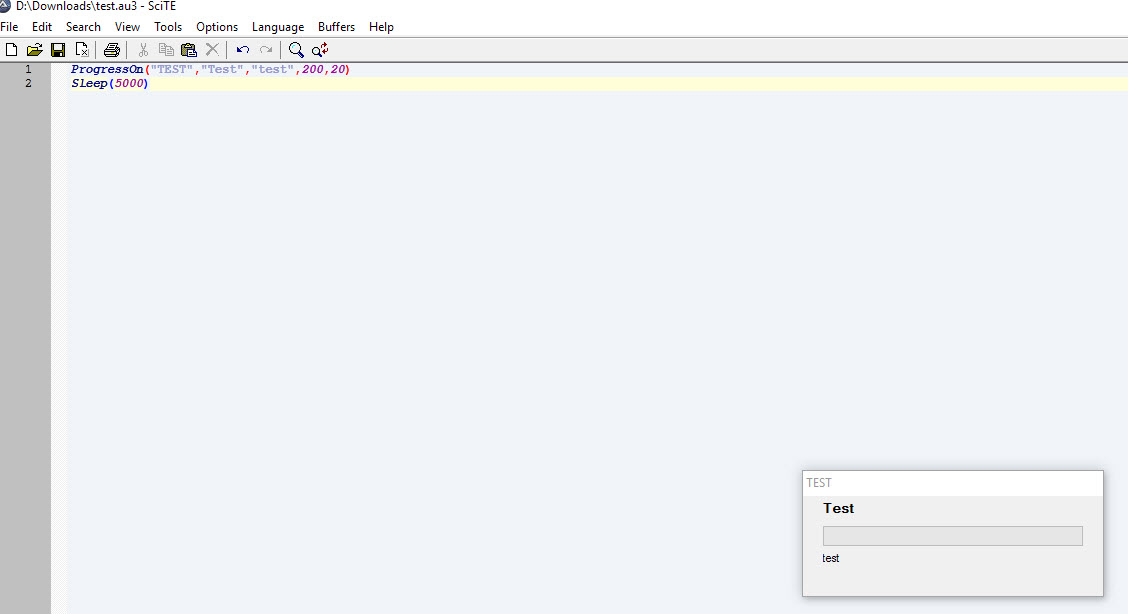Open the Buffers menu
This screenshot has height=614, width=1128.
(337, 27)
